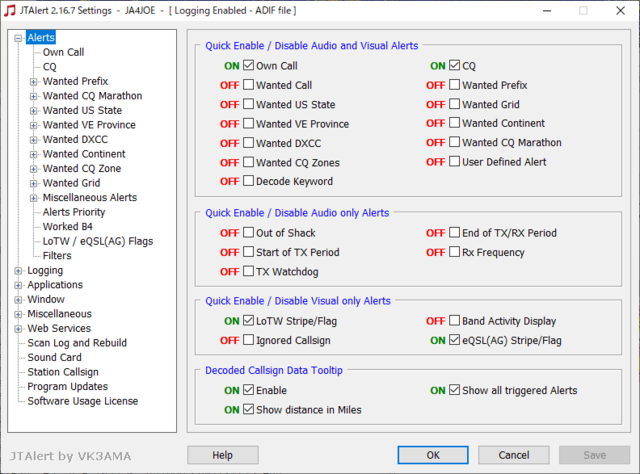Screen dimensions: 640x474
Task: Expand the Logging tree node
Action: 18,271
